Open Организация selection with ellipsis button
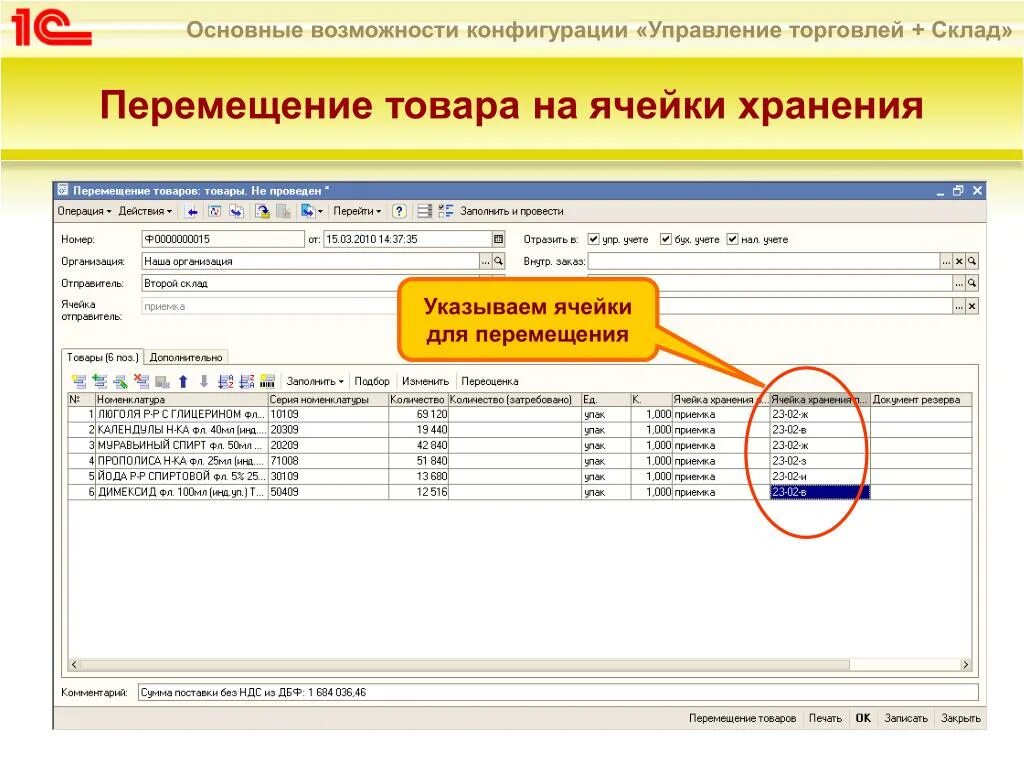 [485, 261]
